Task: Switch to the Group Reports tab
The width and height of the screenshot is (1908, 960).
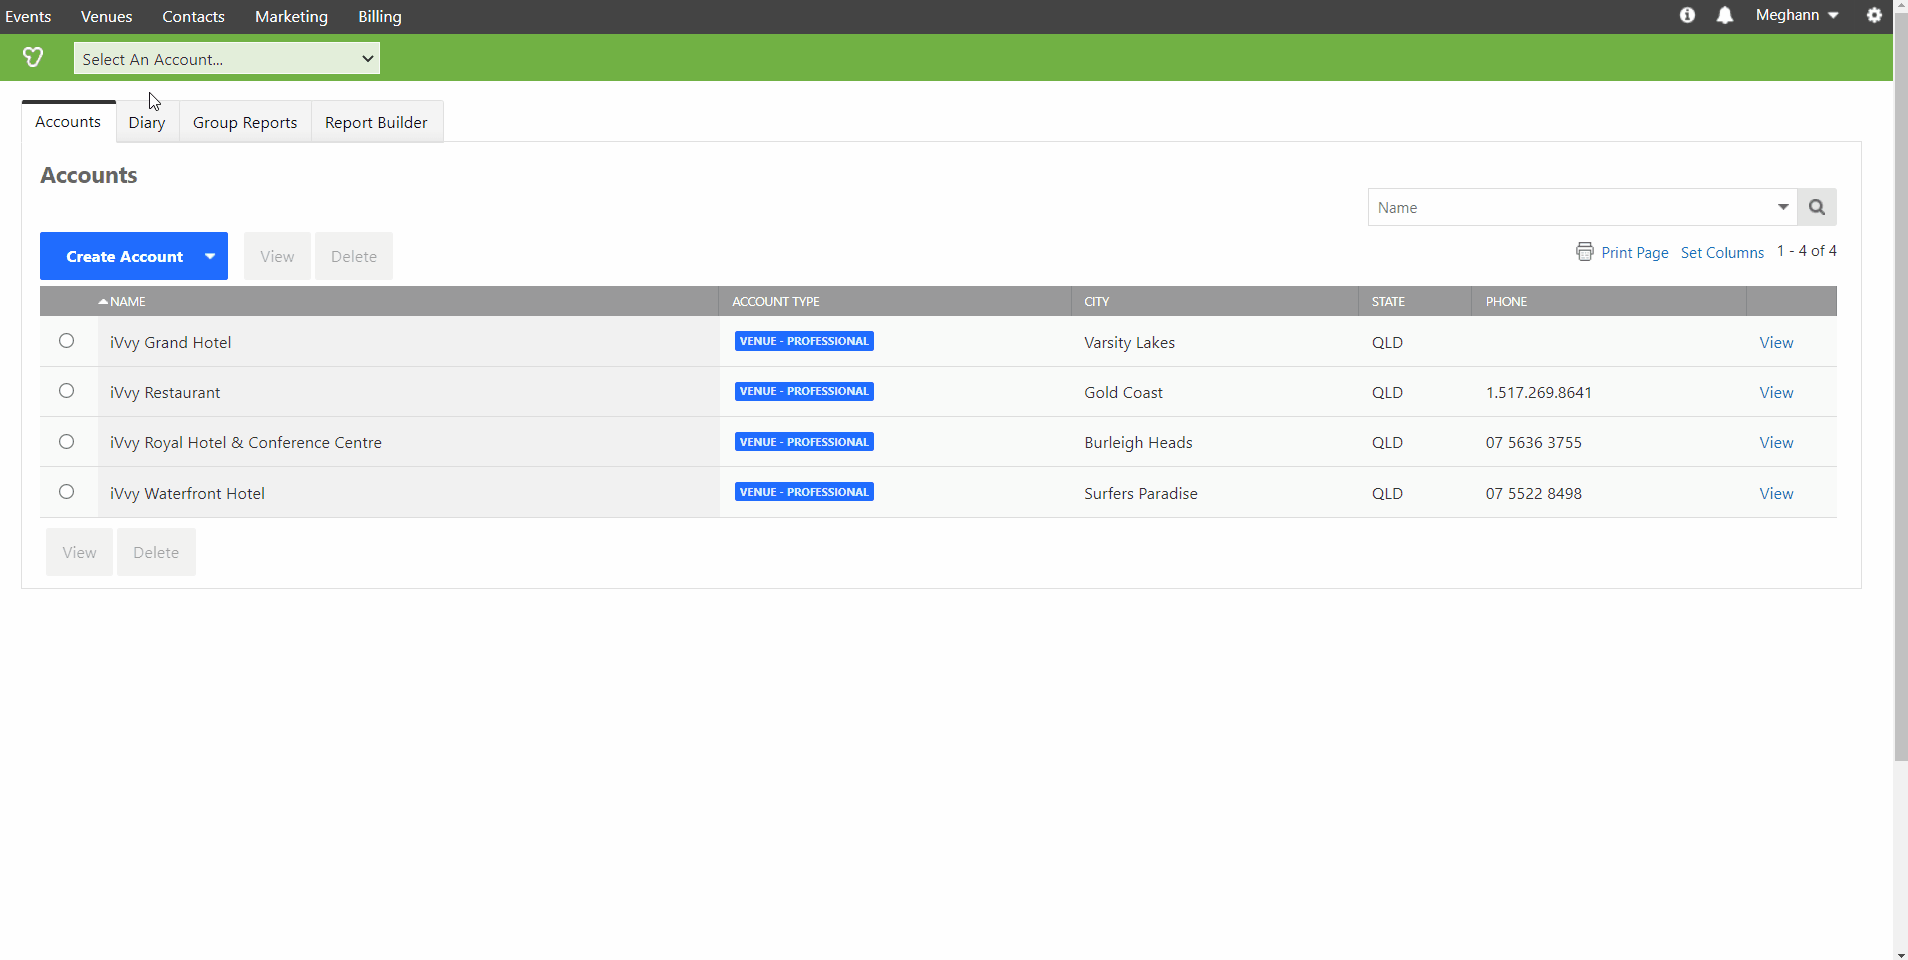Action: [245, 122]
